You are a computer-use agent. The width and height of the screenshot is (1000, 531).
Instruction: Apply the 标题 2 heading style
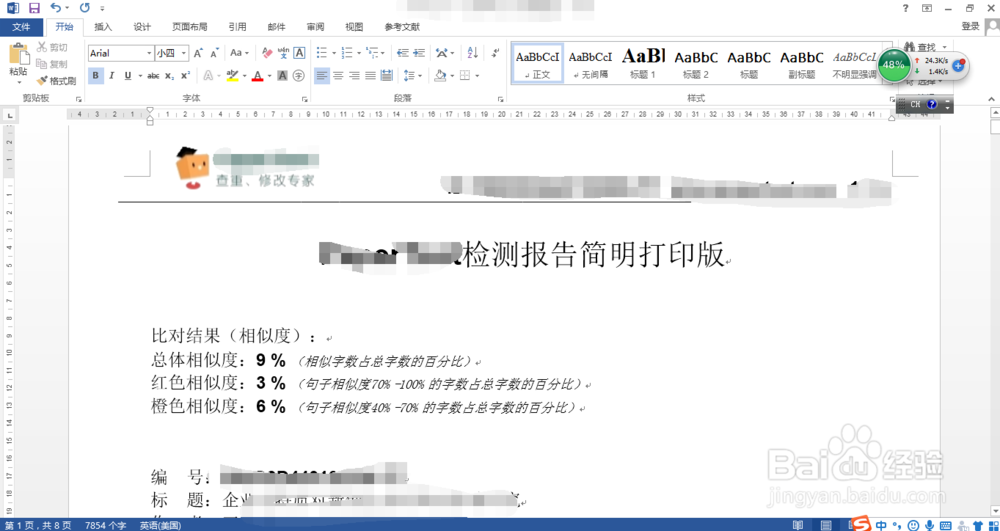(x=696, y=63)
